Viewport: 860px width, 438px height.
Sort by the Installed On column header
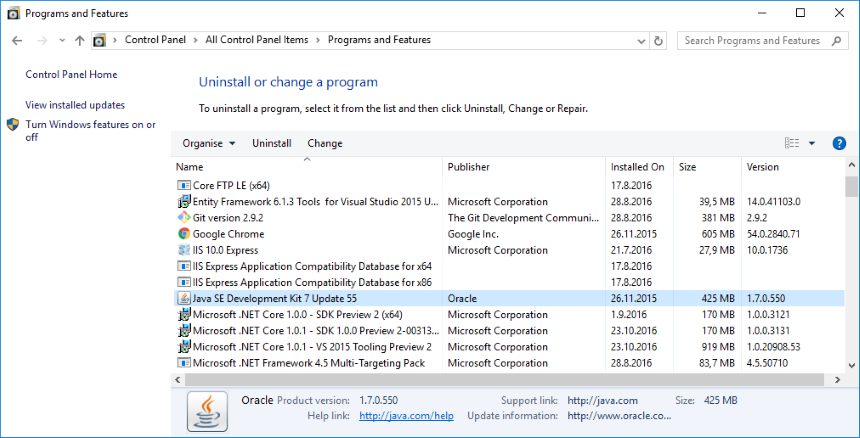tap(640, 167)
